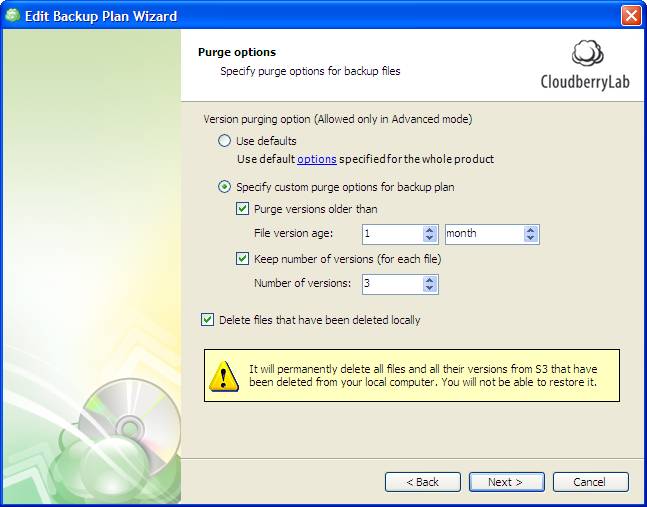Increase the file version age stepper up

point(430,230)
